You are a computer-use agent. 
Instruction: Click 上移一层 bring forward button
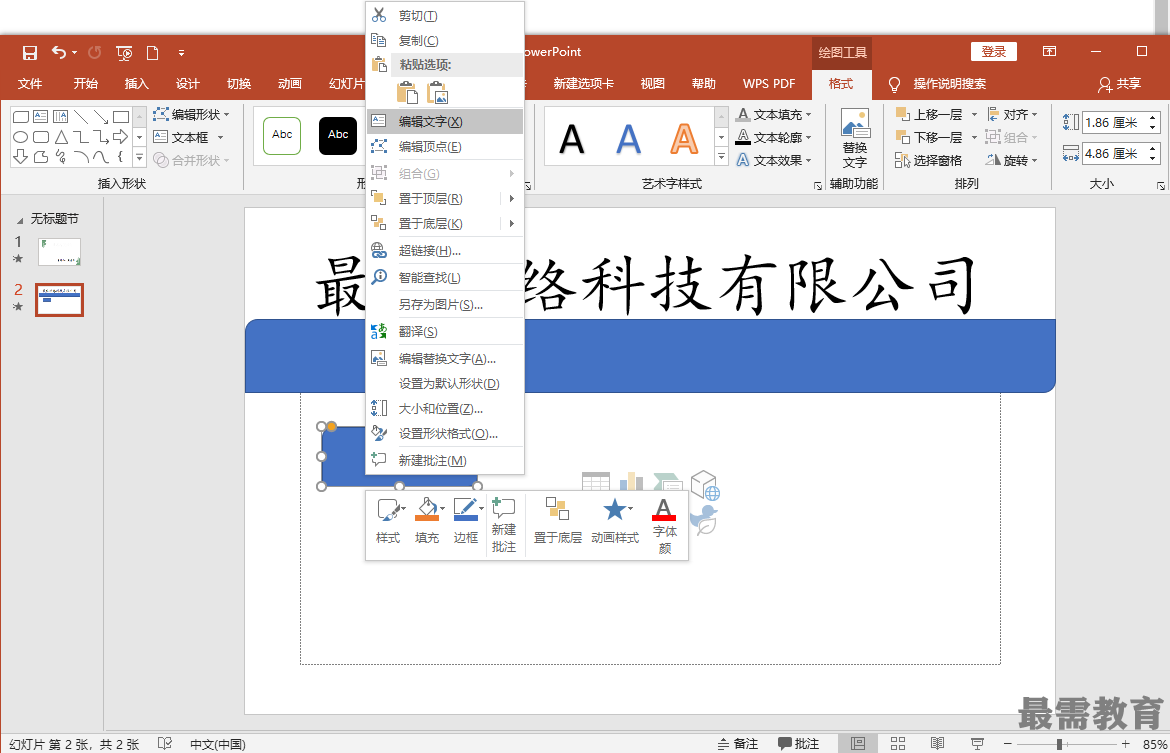click(929, 114)
